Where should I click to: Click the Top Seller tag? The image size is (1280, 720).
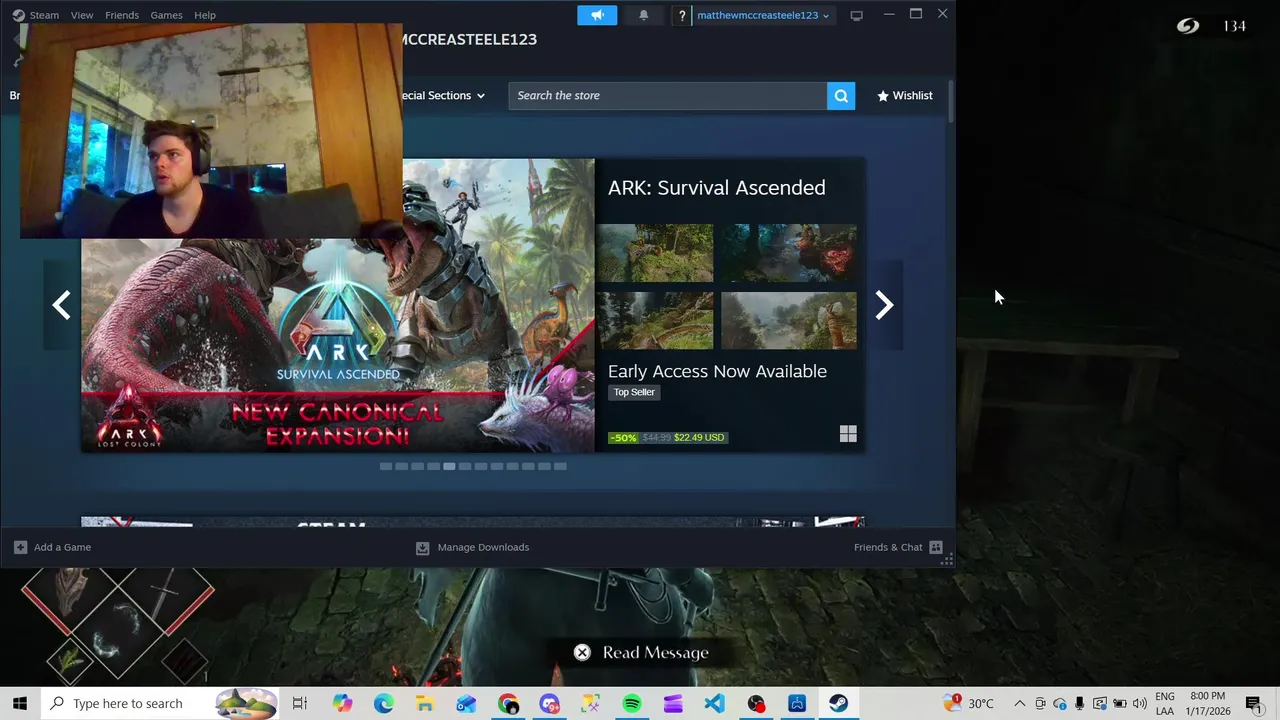(x=634, y=392)
